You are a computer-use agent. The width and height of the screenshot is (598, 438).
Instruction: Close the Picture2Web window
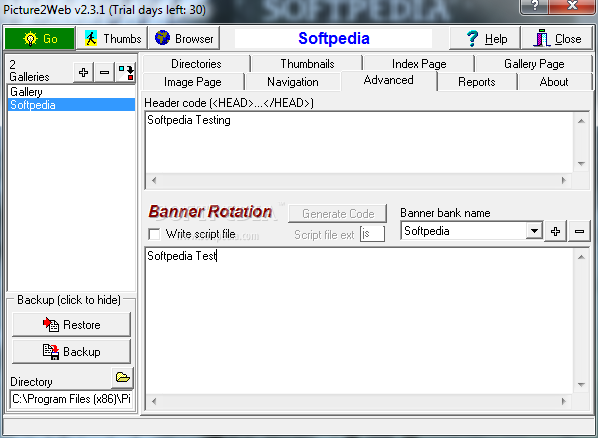(x=572, y=6)
